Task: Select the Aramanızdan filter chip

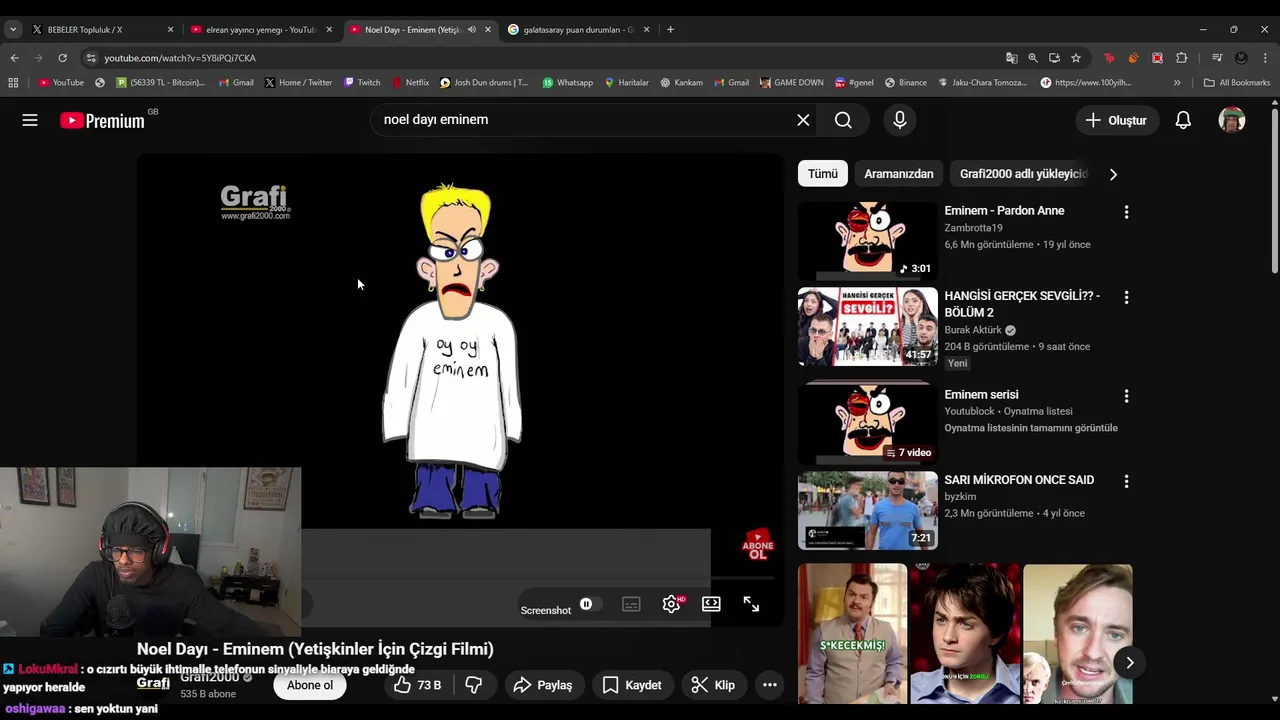Action: click(x=898, y=174)
